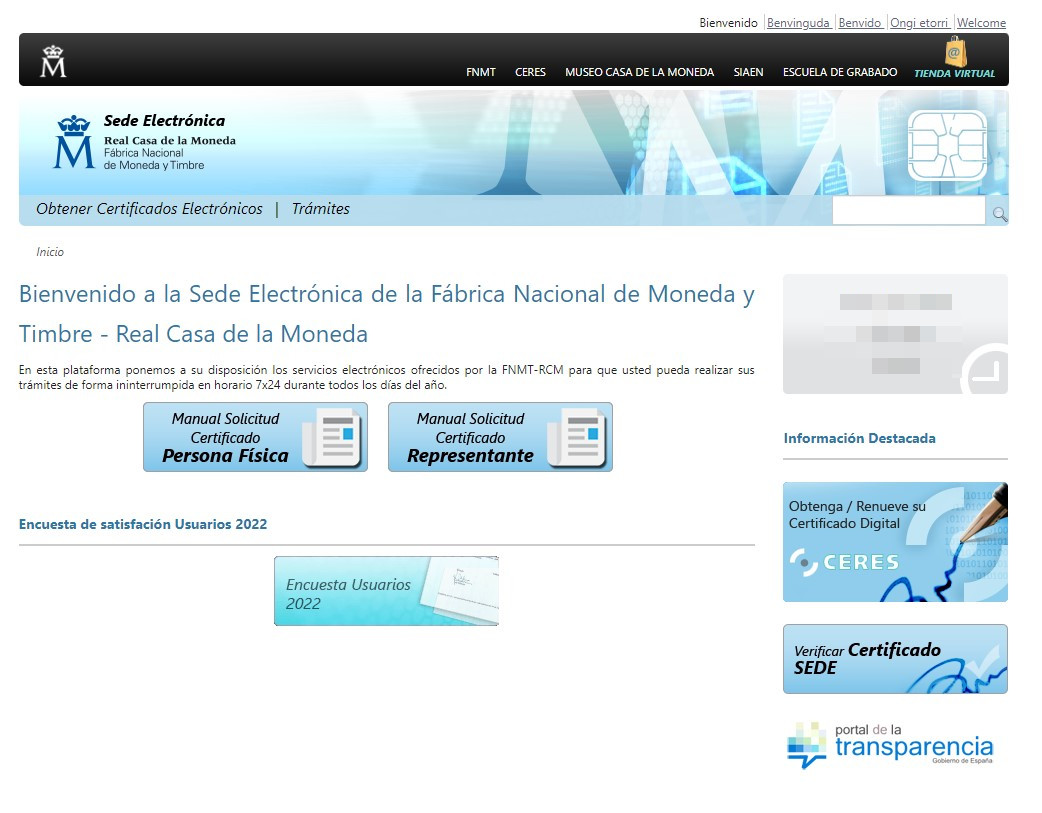
Task: Click the chip card graphic in banner
Action: [947, 146]
